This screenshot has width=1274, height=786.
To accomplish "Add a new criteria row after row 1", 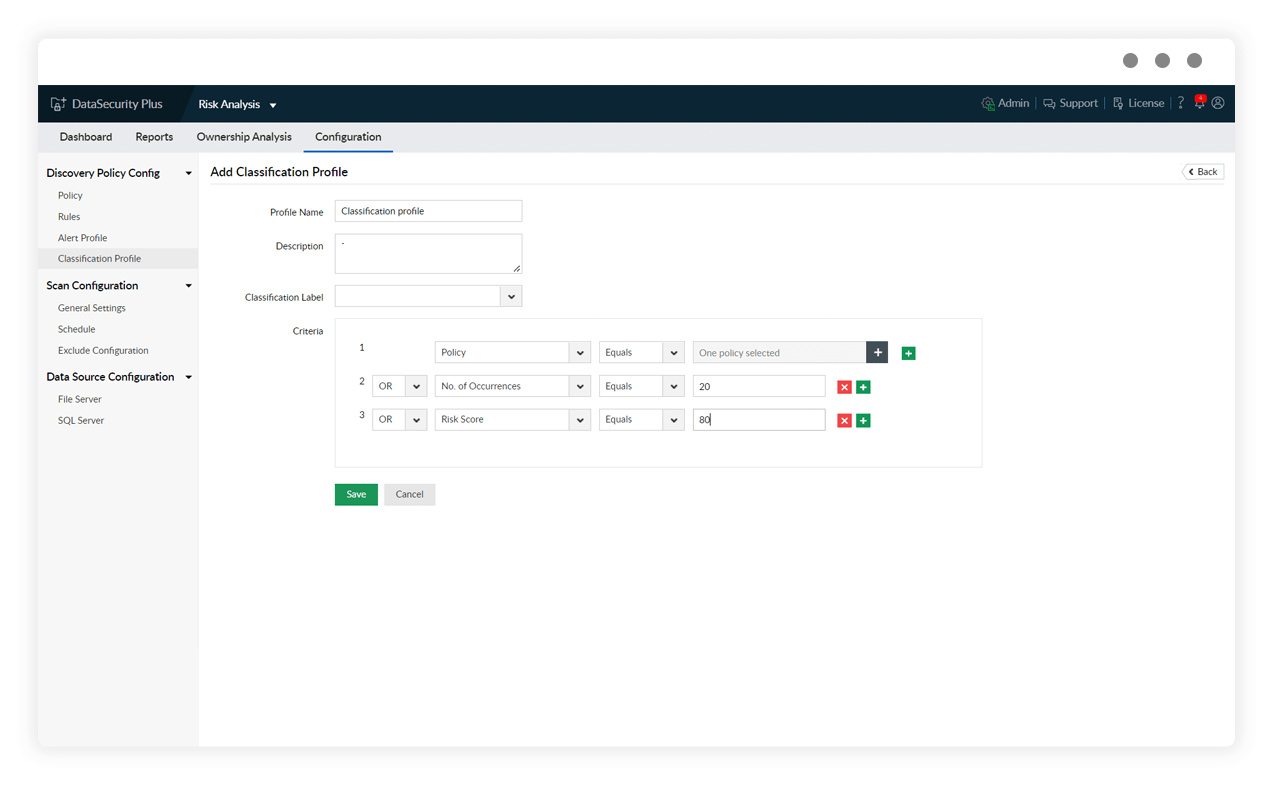I will point(907,352).
